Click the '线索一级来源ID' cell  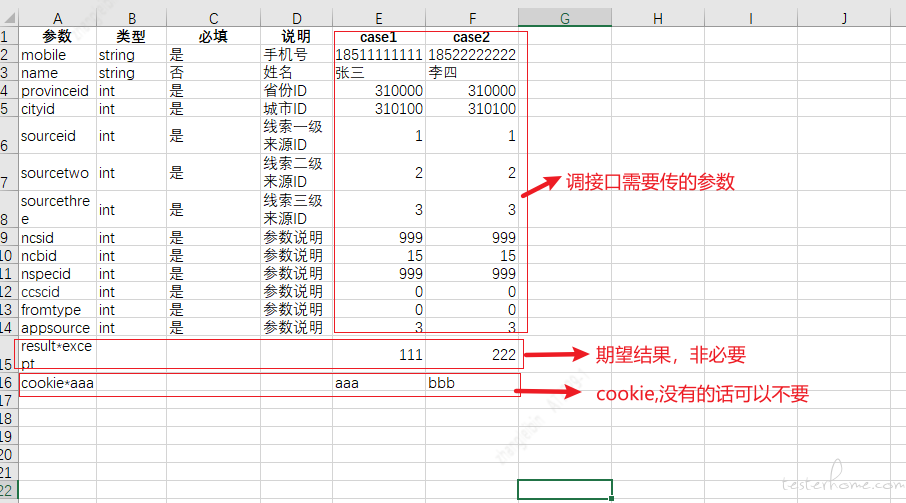point(296,136)
